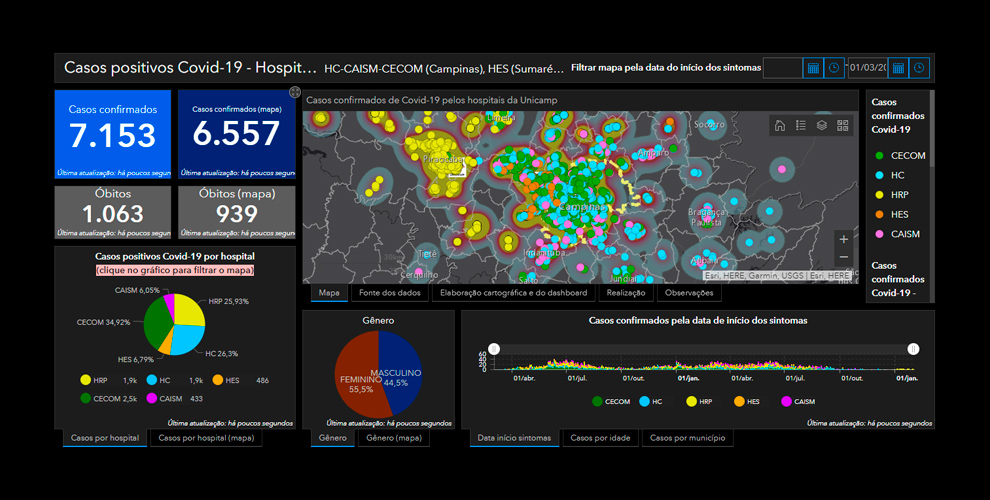Open the end date calendar picker

click(x=898, y=68)
